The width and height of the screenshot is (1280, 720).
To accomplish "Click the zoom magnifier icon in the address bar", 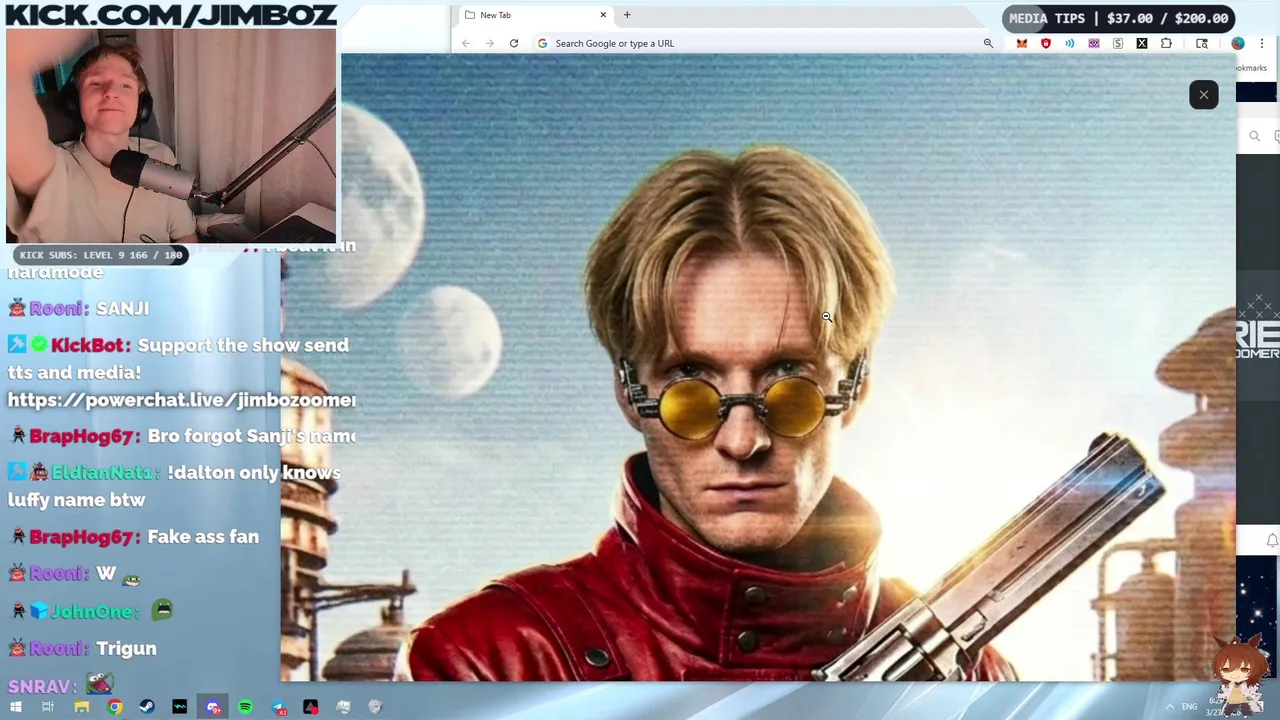I will 988,43.
